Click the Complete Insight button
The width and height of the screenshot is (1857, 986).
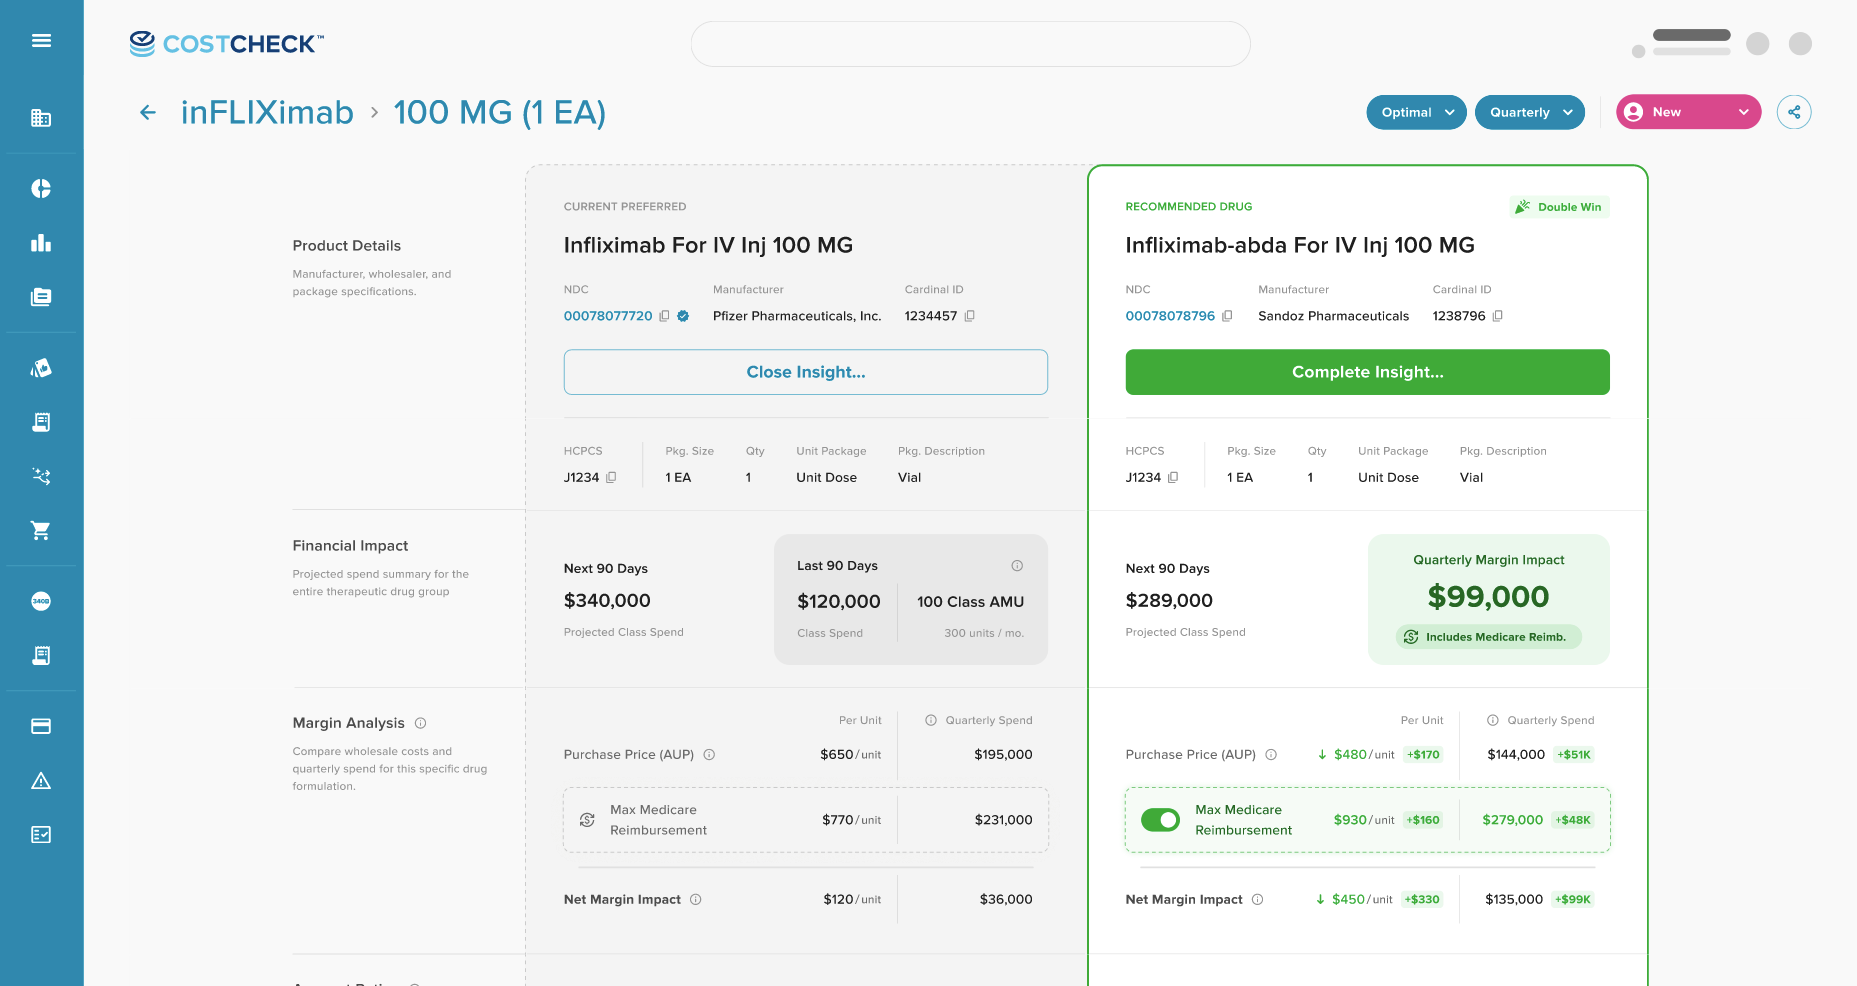click(x=1367, y=372)
